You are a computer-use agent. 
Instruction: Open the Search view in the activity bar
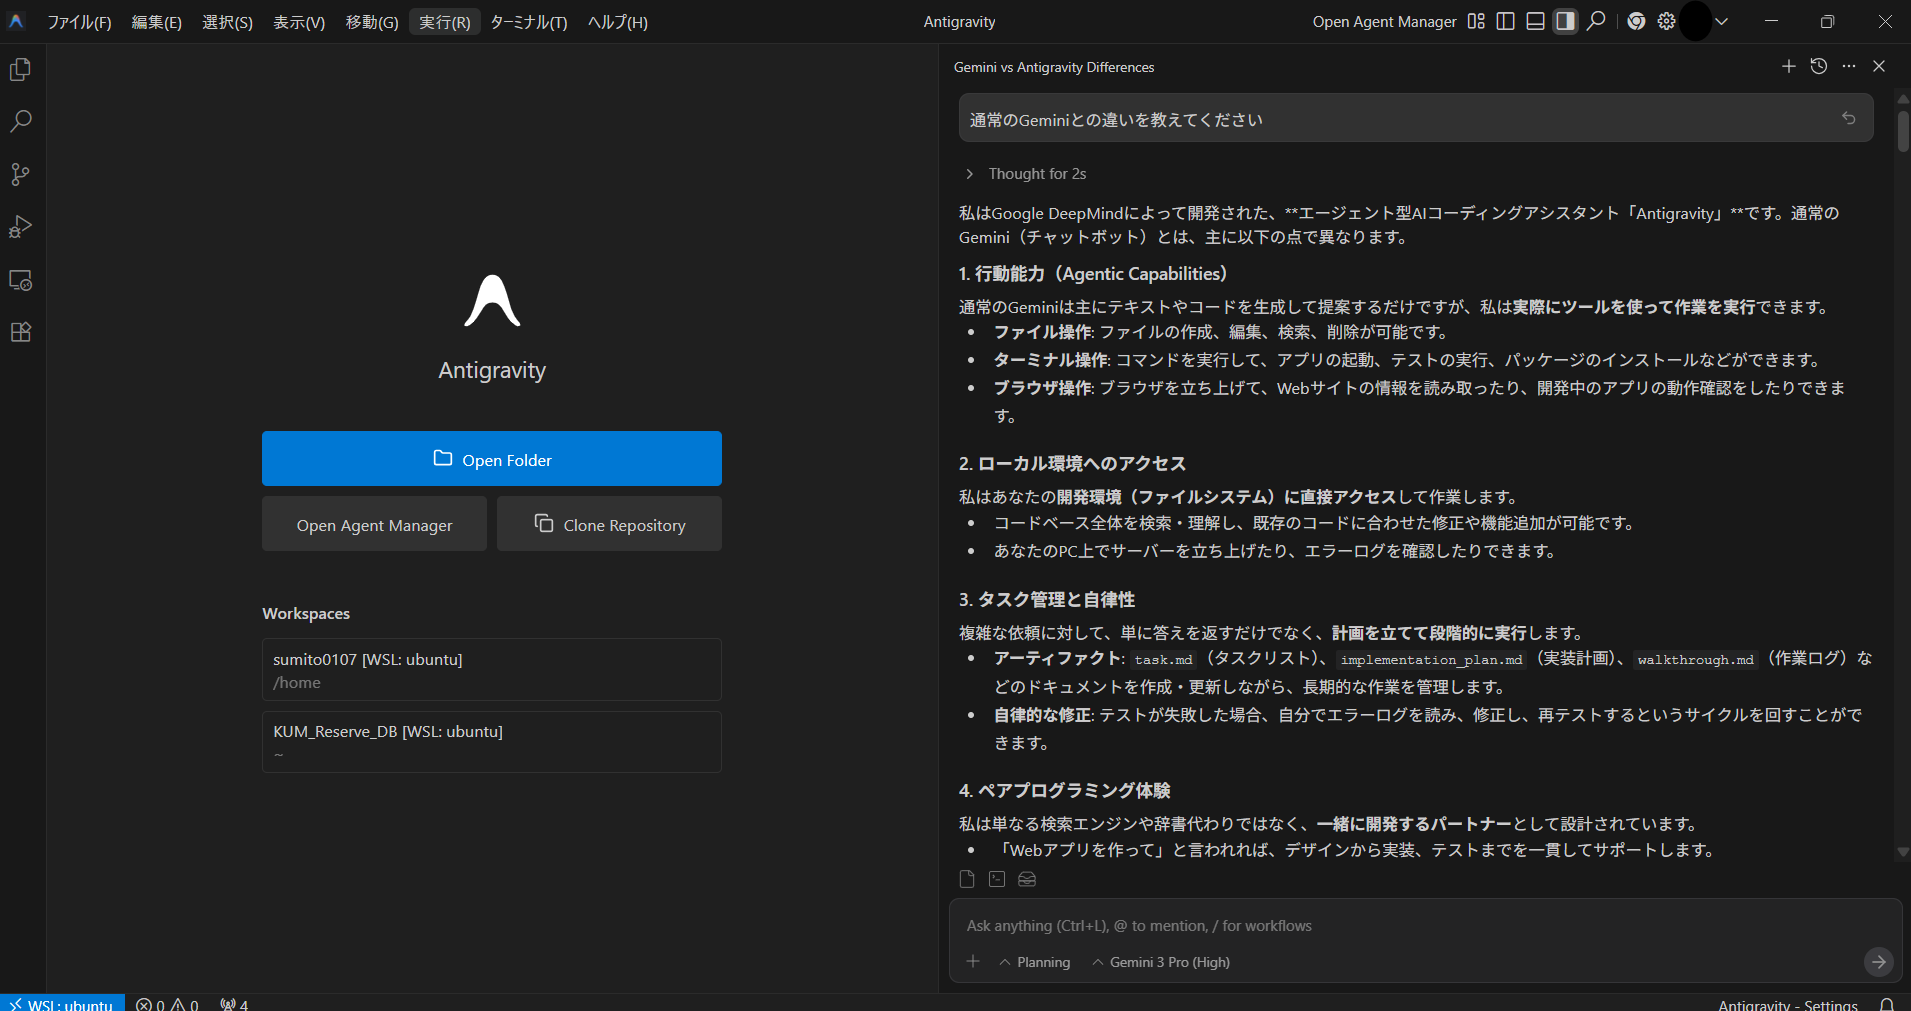pyautogui.click(x=21, y=121)
